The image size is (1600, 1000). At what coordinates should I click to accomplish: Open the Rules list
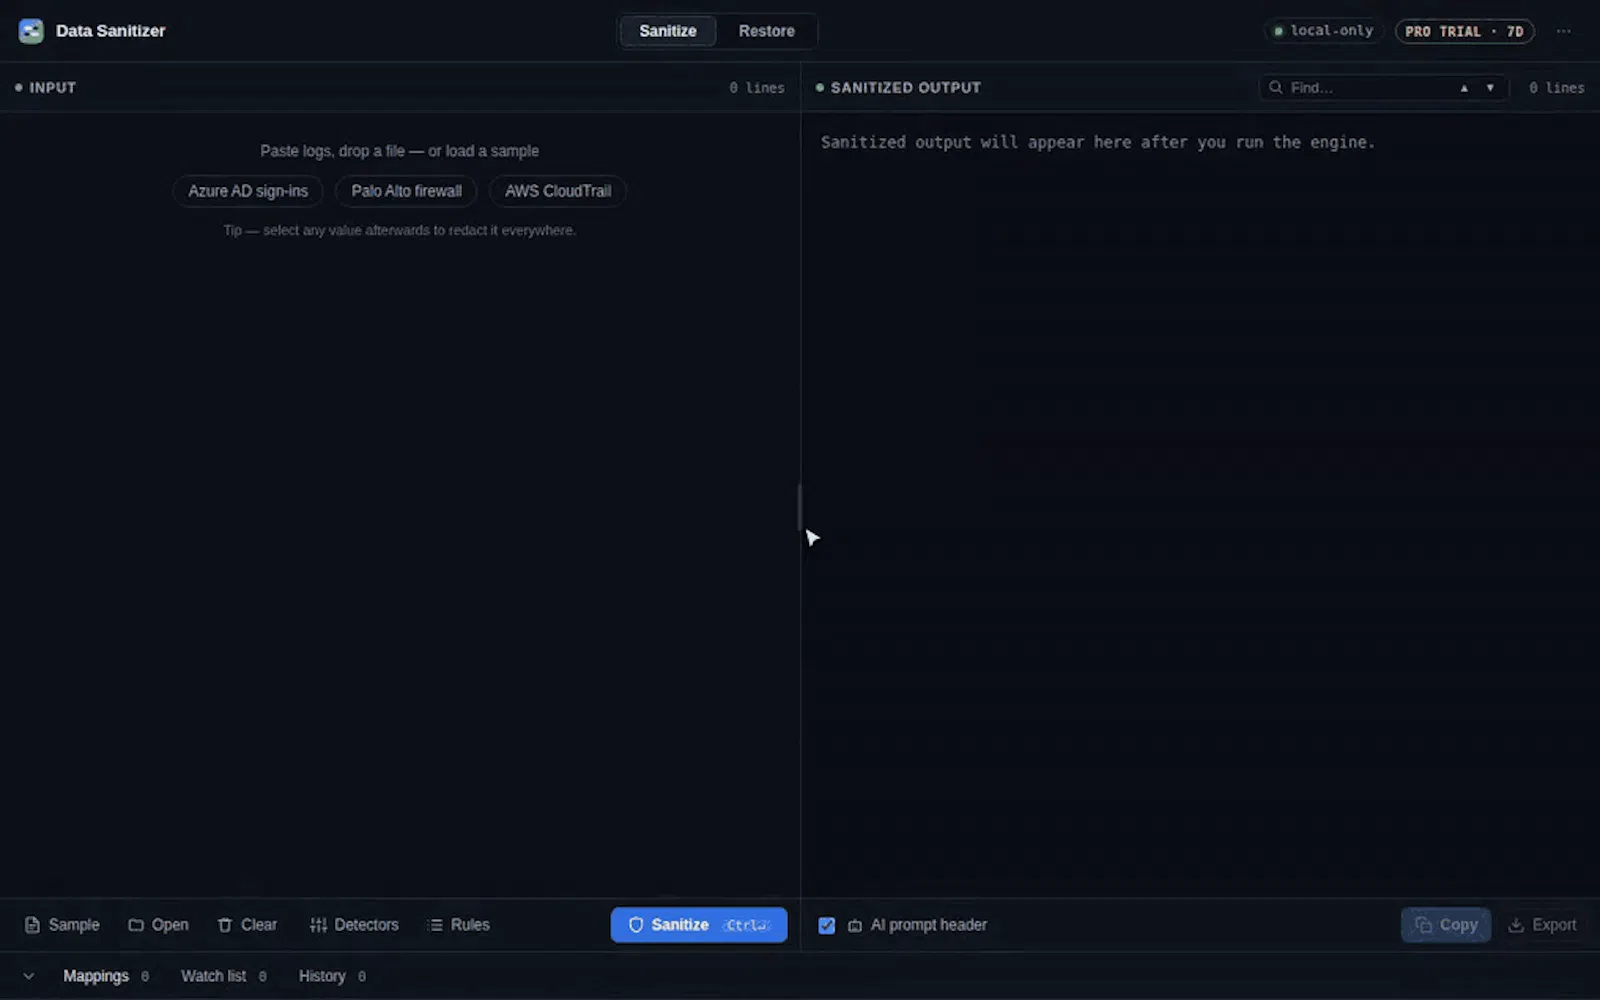[458, 925]
